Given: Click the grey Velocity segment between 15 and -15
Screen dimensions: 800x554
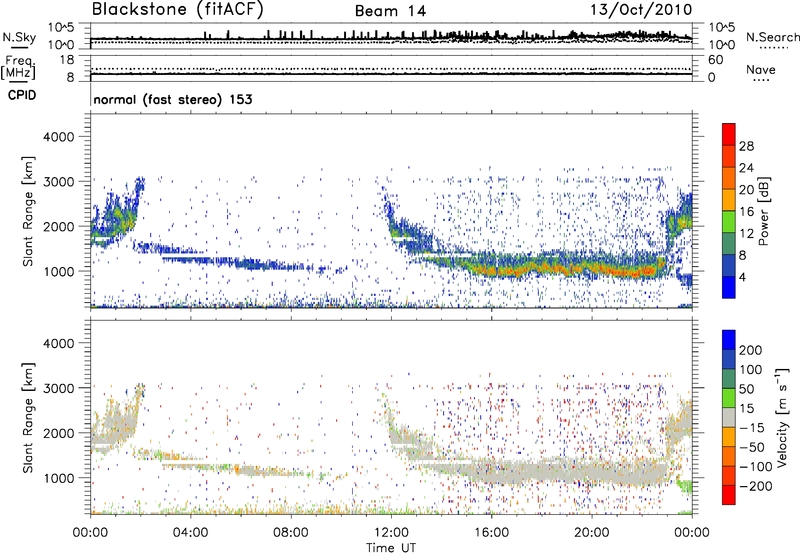Looking at the screenshot, I should click(729, 417).
